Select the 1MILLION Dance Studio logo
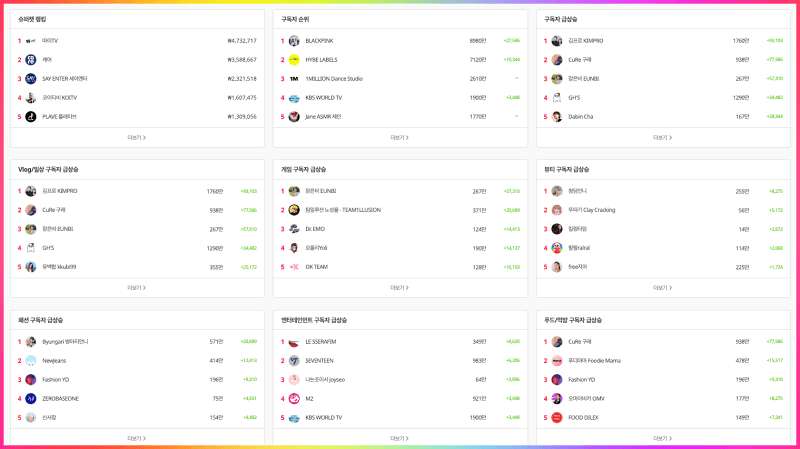Viewport: 800px width, 449px height. (294, 79)
